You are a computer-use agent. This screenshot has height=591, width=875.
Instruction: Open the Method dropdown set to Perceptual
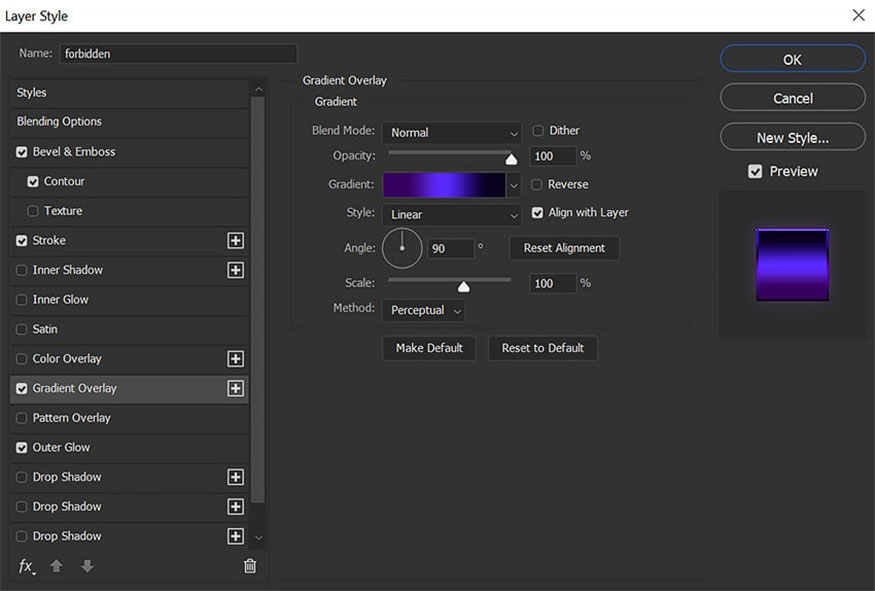[x=424, y=311]
